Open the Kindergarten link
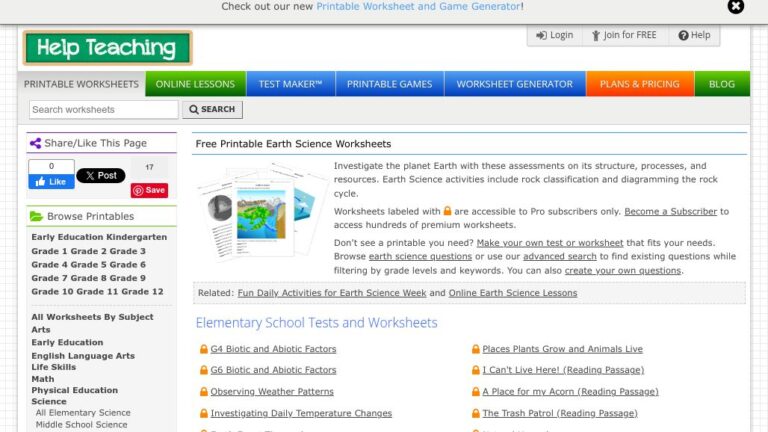Viewport: 768px width, 432px height. point(137,237)
